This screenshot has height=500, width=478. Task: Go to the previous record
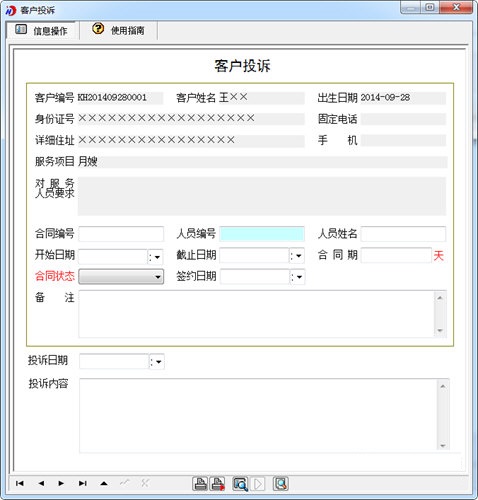pyautogui.click(x=41, y=483)
